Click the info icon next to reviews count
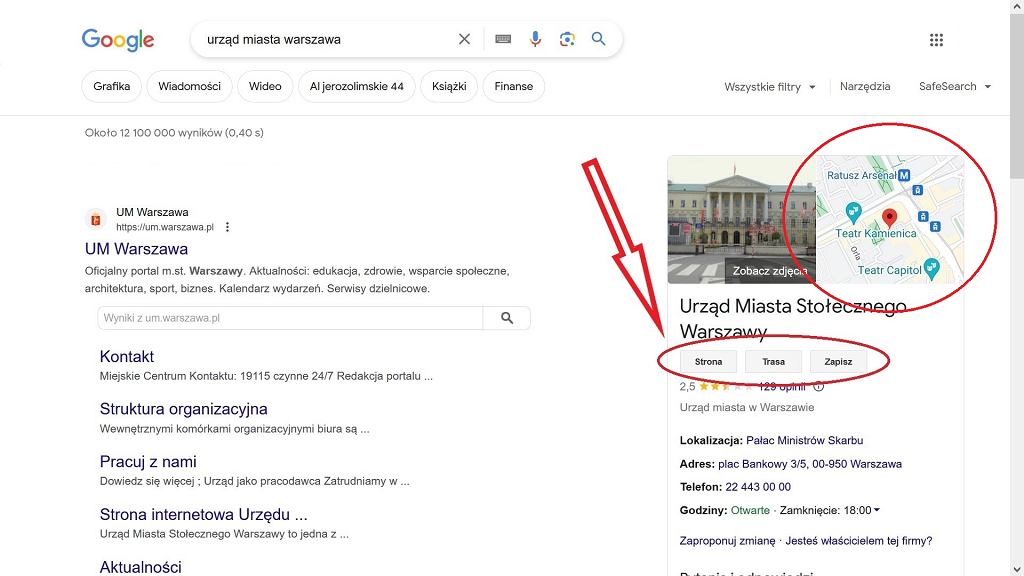1024x576 pixels. point(818,387)
